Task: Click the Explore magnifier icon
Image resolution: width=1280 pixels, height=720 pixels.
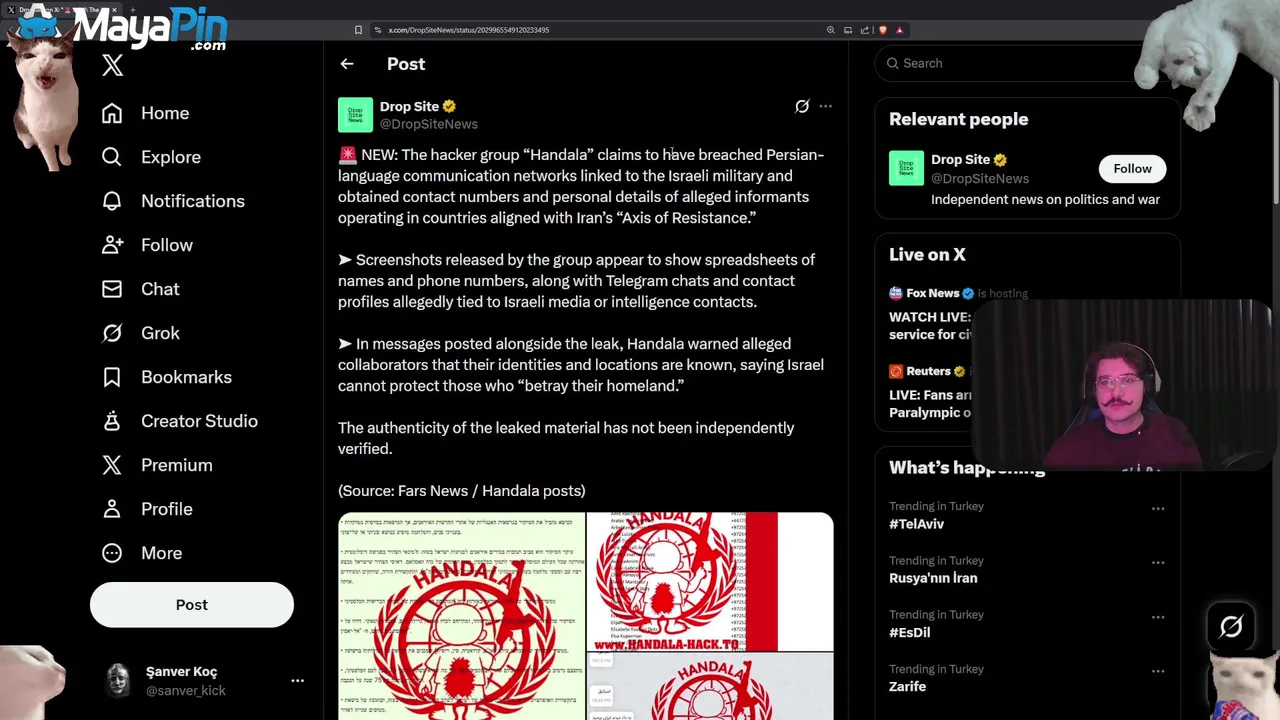Action: 112,157
